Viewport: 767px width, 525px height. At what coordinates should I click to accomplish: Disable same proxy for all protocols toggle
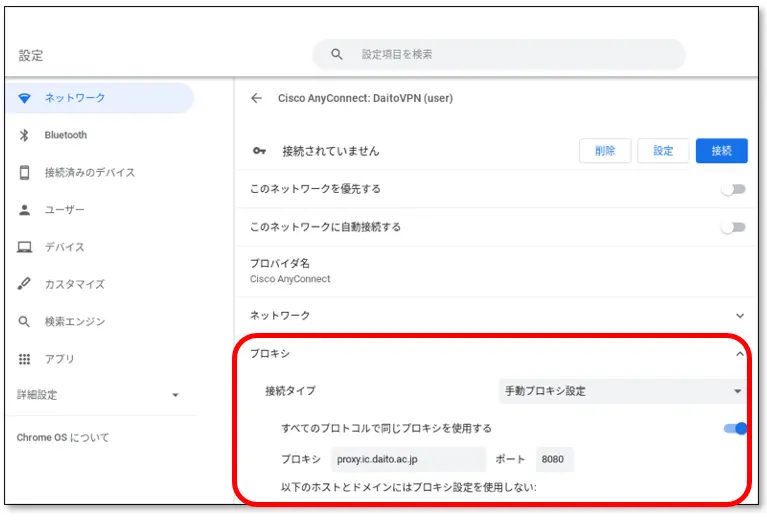pyautogui.click(x=735, y=429)
